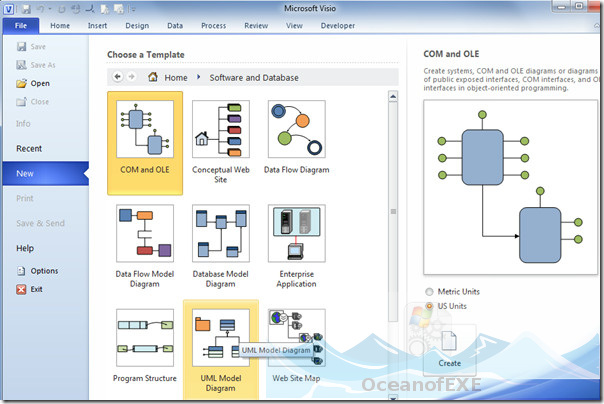Open the Help section in sidebar

25,248
